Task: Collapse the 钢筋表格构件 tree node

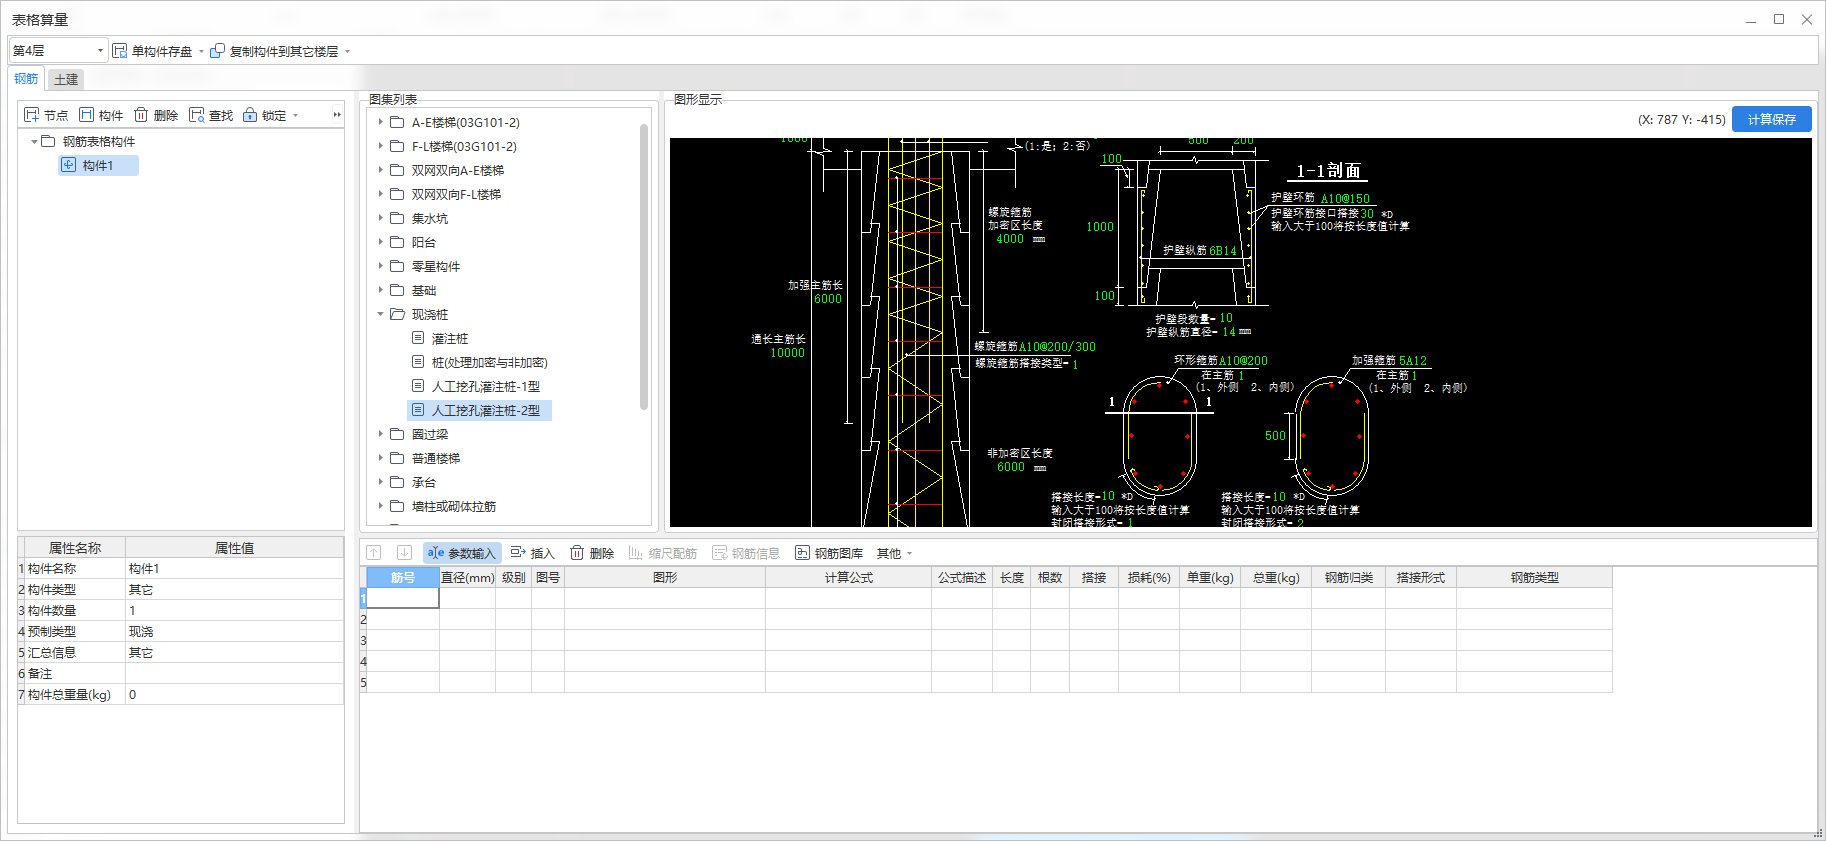Action: (x=34, y=141)
